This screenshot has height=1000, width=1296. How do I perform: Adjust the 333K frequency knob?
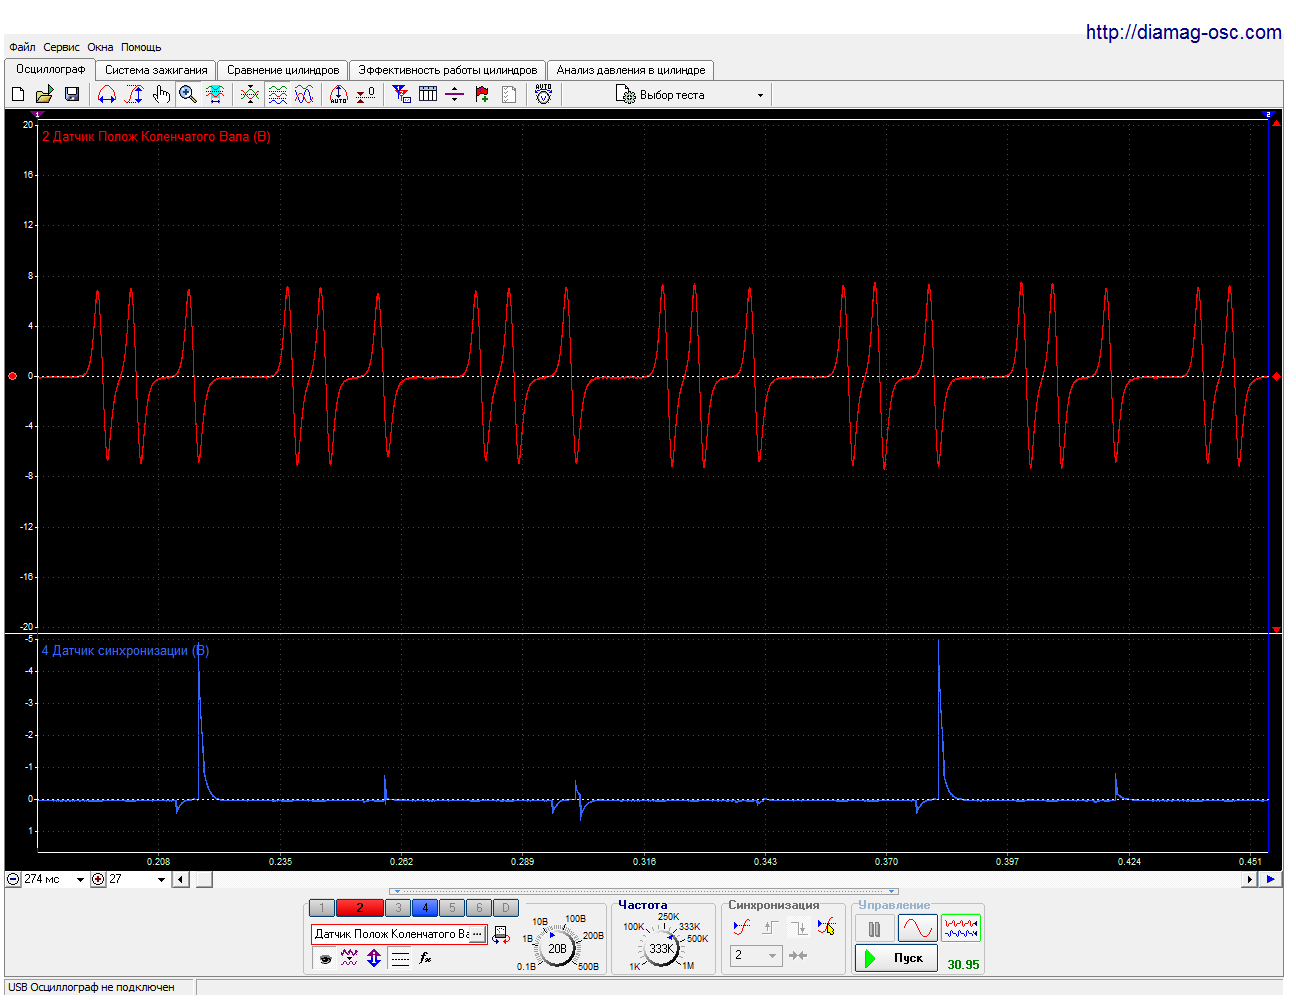[660, 948]
